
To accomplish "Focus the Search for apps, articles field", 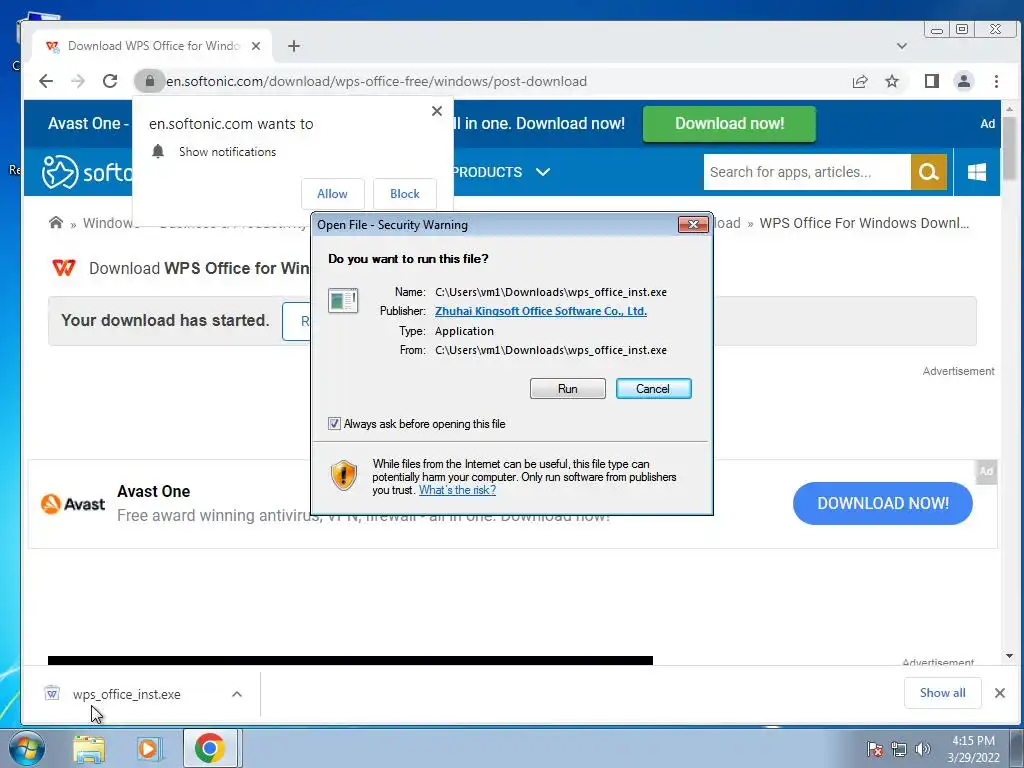I will [x=807, y=172].
